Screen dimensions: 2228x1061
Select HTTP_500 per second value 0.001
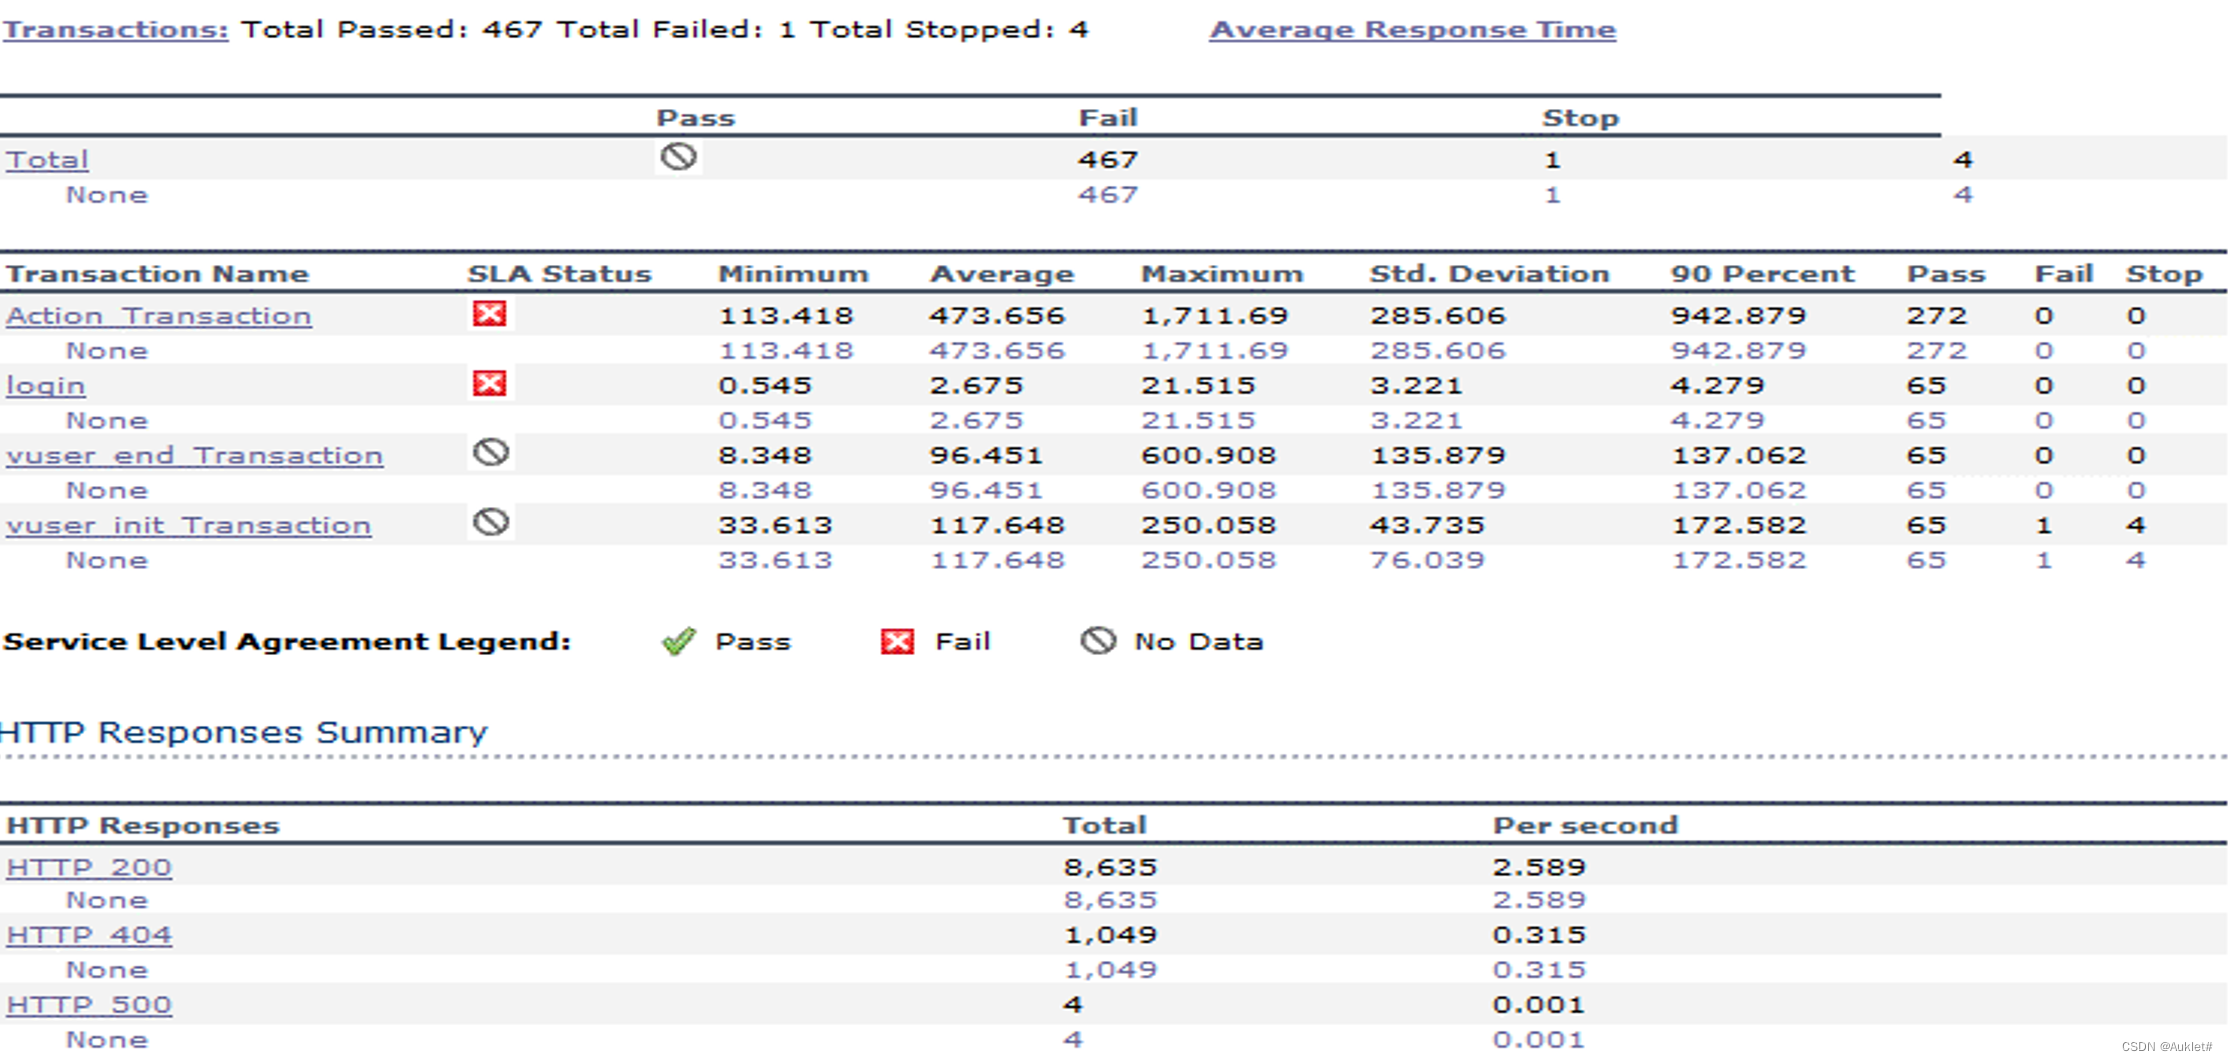tap(1539, 1005)
